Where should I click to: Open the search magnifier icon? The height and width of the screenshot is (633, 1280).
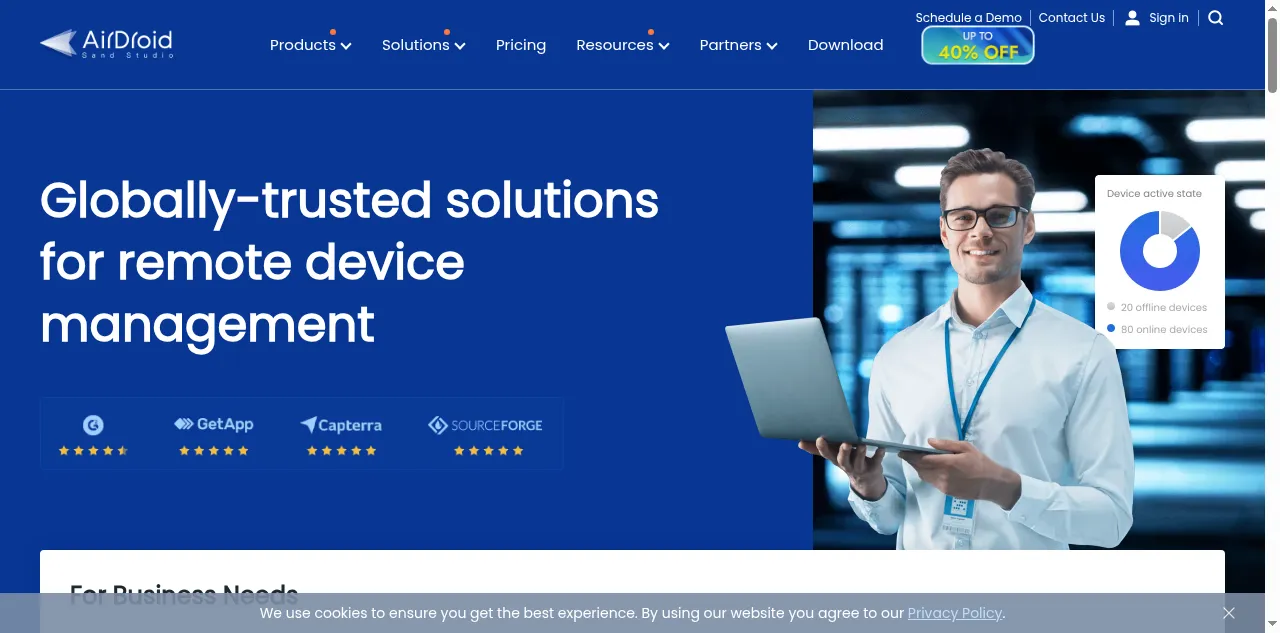[1215, 18]
